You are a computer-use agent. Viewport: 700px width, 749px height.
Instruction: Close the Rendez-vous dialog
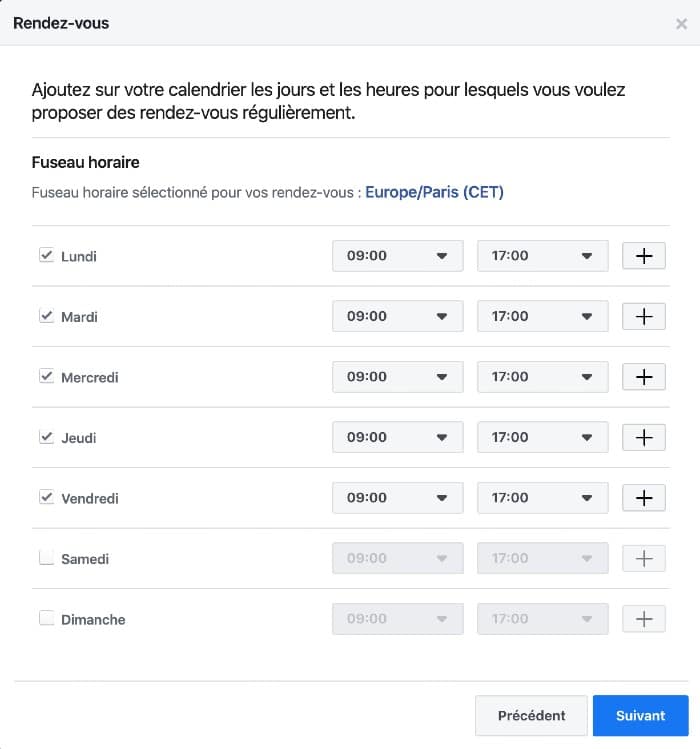[681, 23]
